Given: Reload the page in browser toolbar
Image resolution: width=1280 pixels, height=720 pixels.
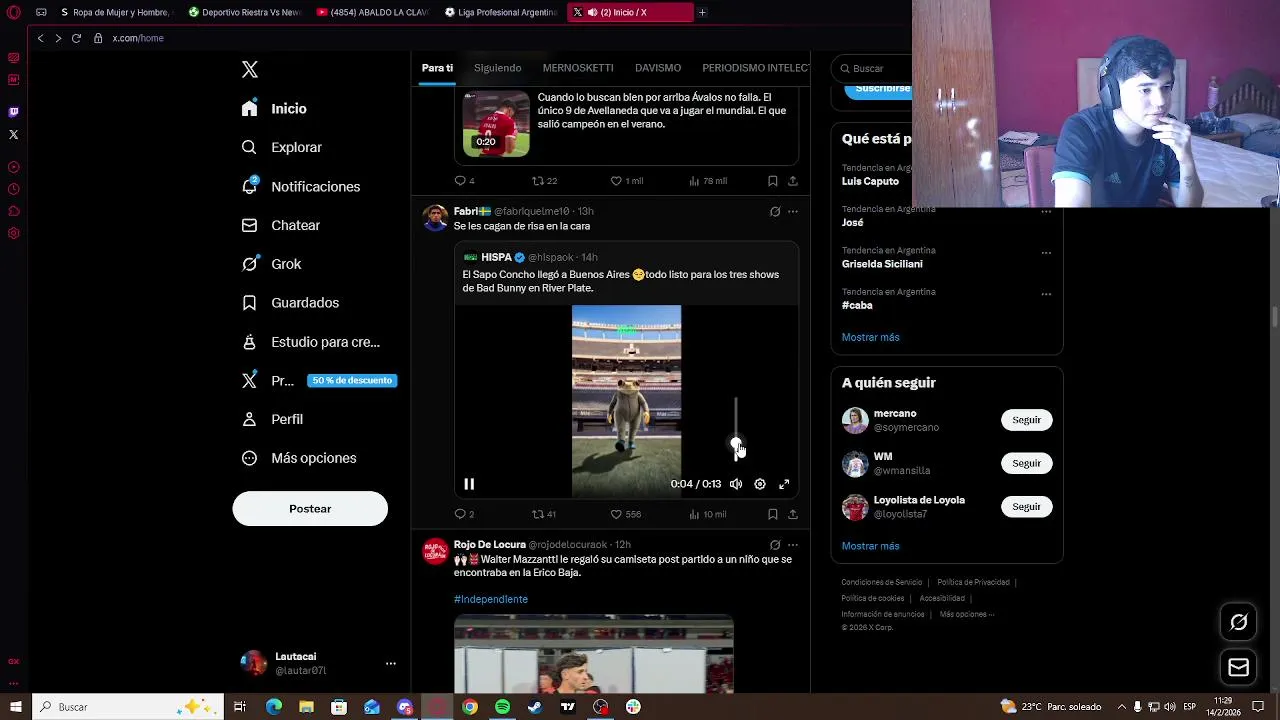Looking at the screenshot, I should 76,38.
